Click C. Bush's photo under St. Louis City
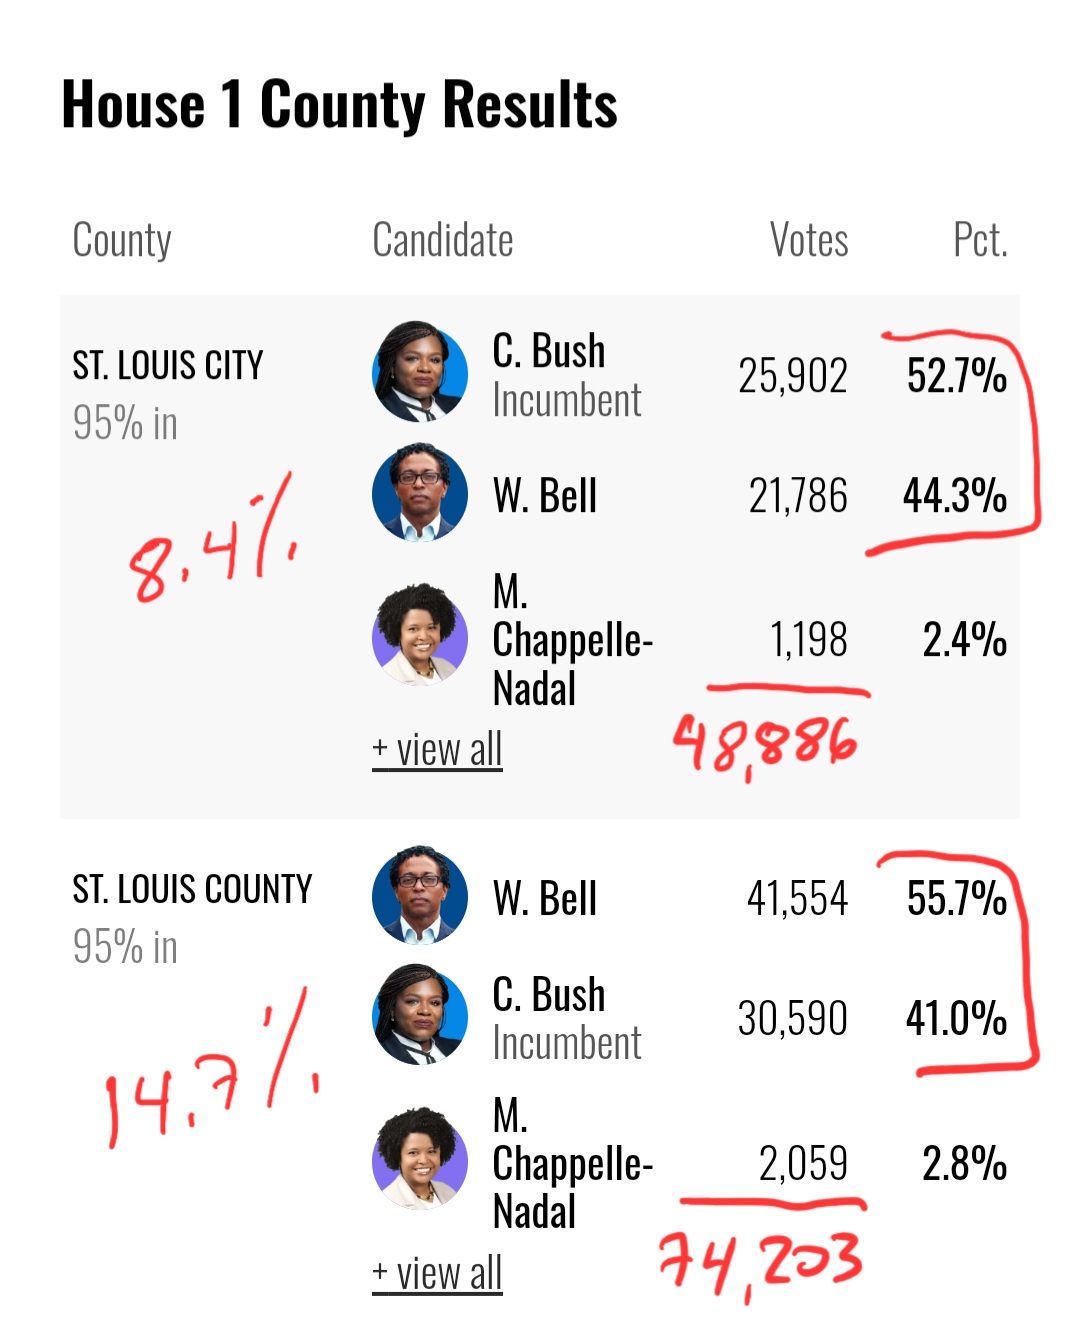 pyautogui.click(x=420, y=372)
